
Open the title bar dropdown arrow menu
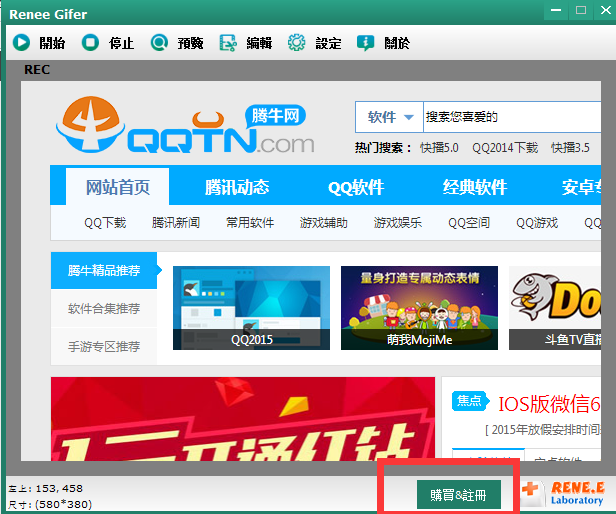pos(549,10)
